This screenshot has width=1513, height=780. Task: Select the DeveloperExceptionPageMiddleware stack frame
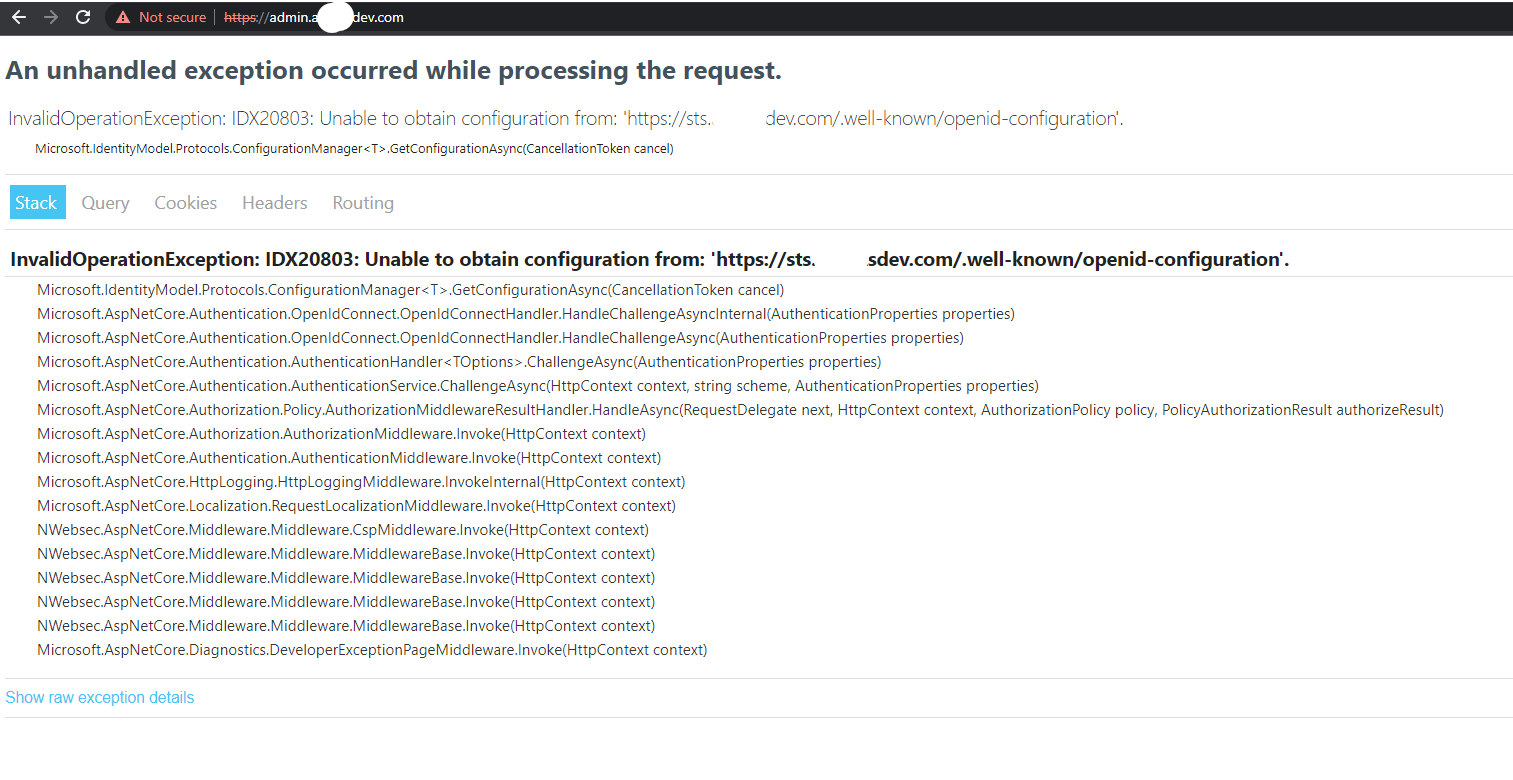click(x=372, y=649)
